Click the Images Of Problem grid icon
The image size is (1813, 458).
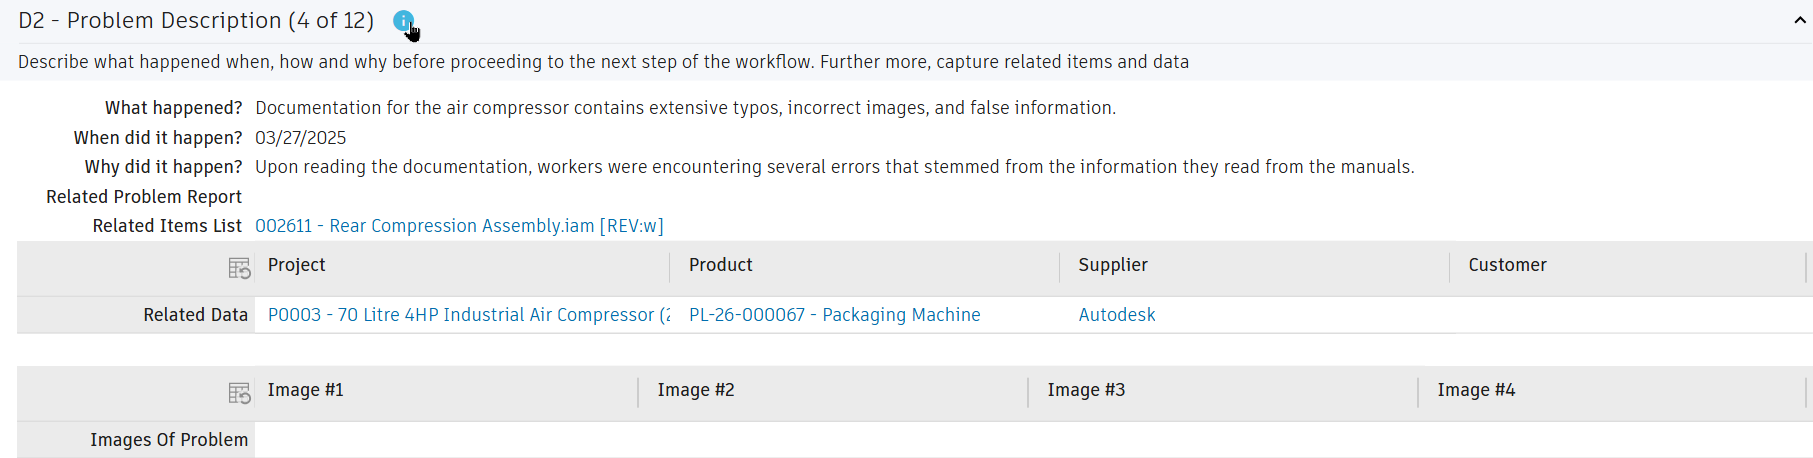[239, 393]
